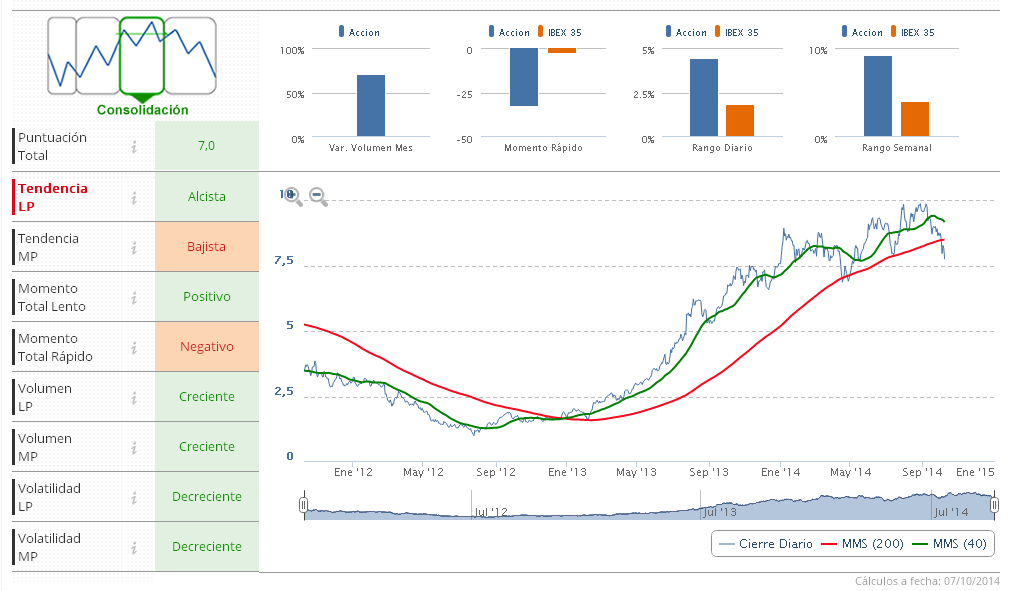Select the Tendencia MP indicator row
1009x591 pixels.
pos(62,247)
